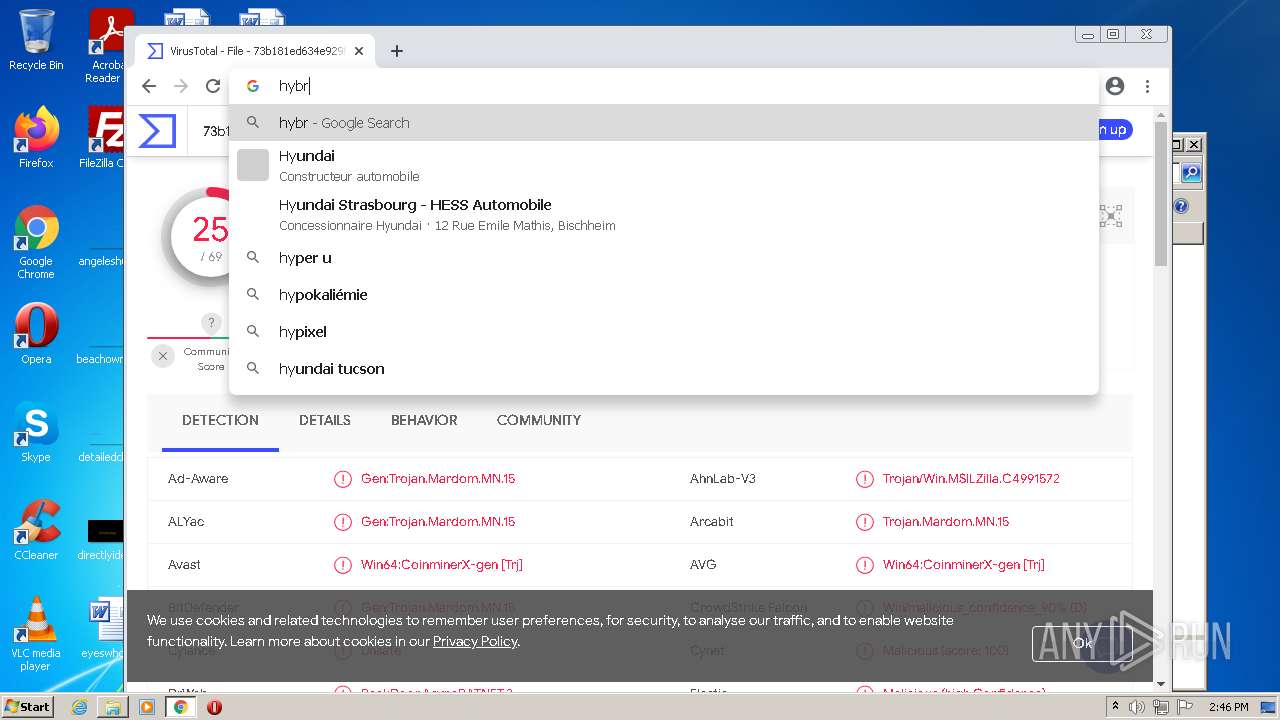The image size is (1280, 720).
Task: Switch to the DETAILS tab
Action: point(325,420)
